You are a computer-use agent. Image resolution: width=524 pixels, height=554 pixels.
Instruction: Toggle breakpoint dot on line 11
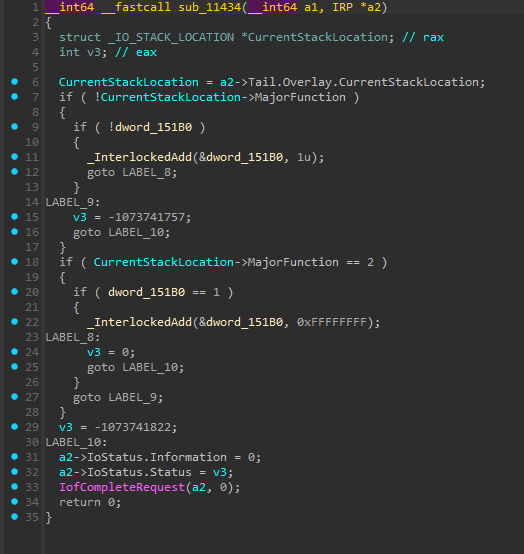[x=14, y=157]
